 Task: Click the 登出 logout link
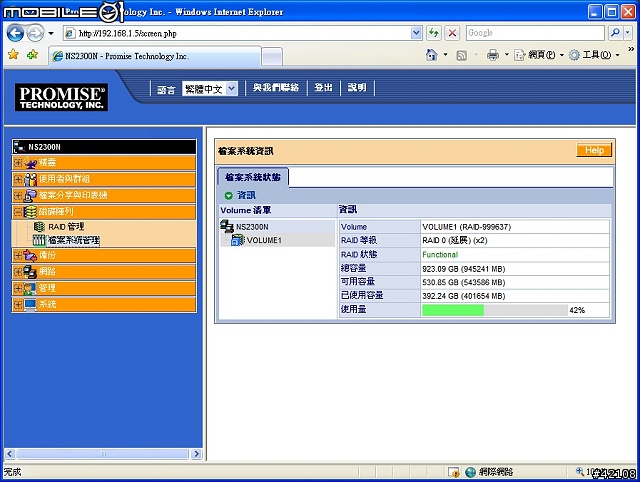323,88
